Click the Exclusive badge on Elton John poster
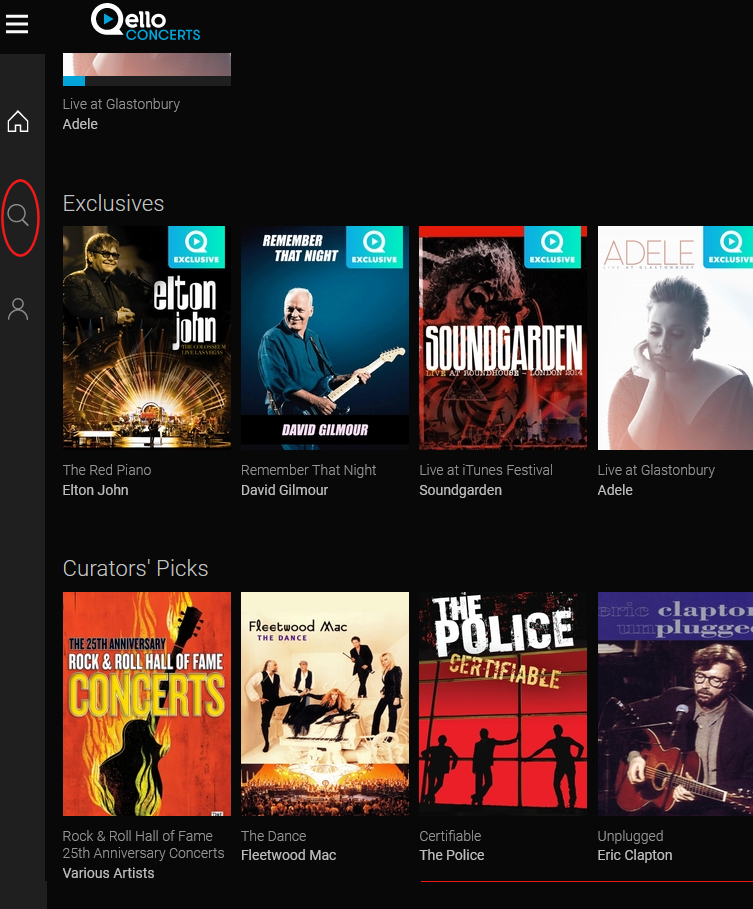The image size is (753, 909). point(197,247)
